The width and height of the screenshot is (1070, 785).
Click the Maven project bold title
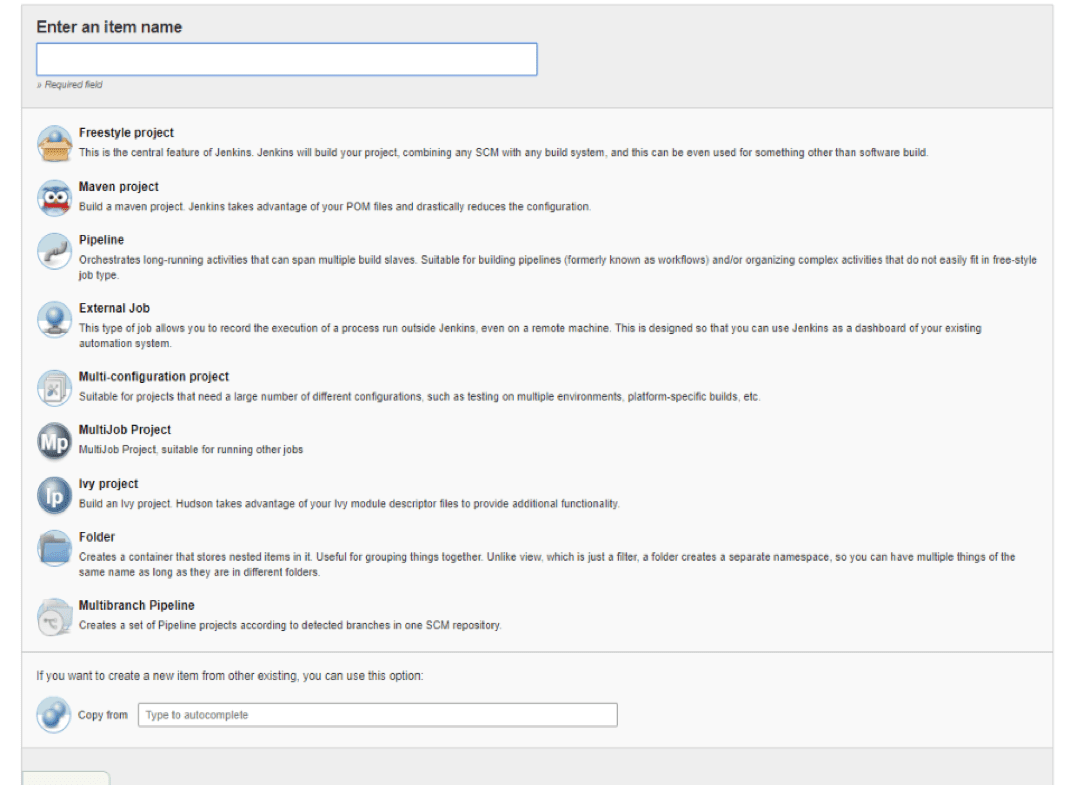118,185
